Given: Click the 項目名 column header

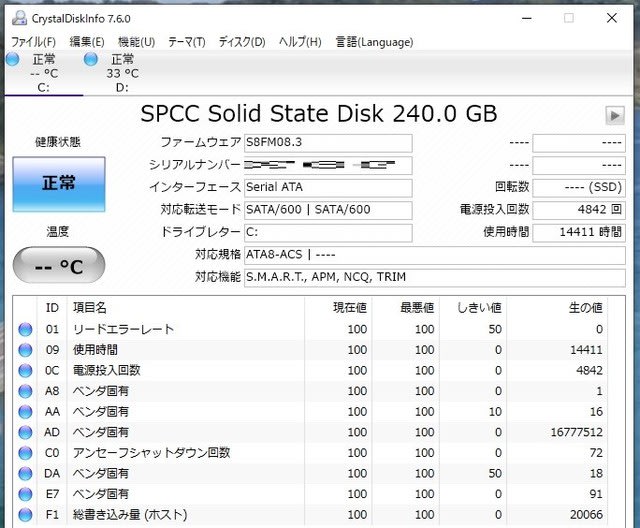Looking at the screenshot, I should coord(186,308).
